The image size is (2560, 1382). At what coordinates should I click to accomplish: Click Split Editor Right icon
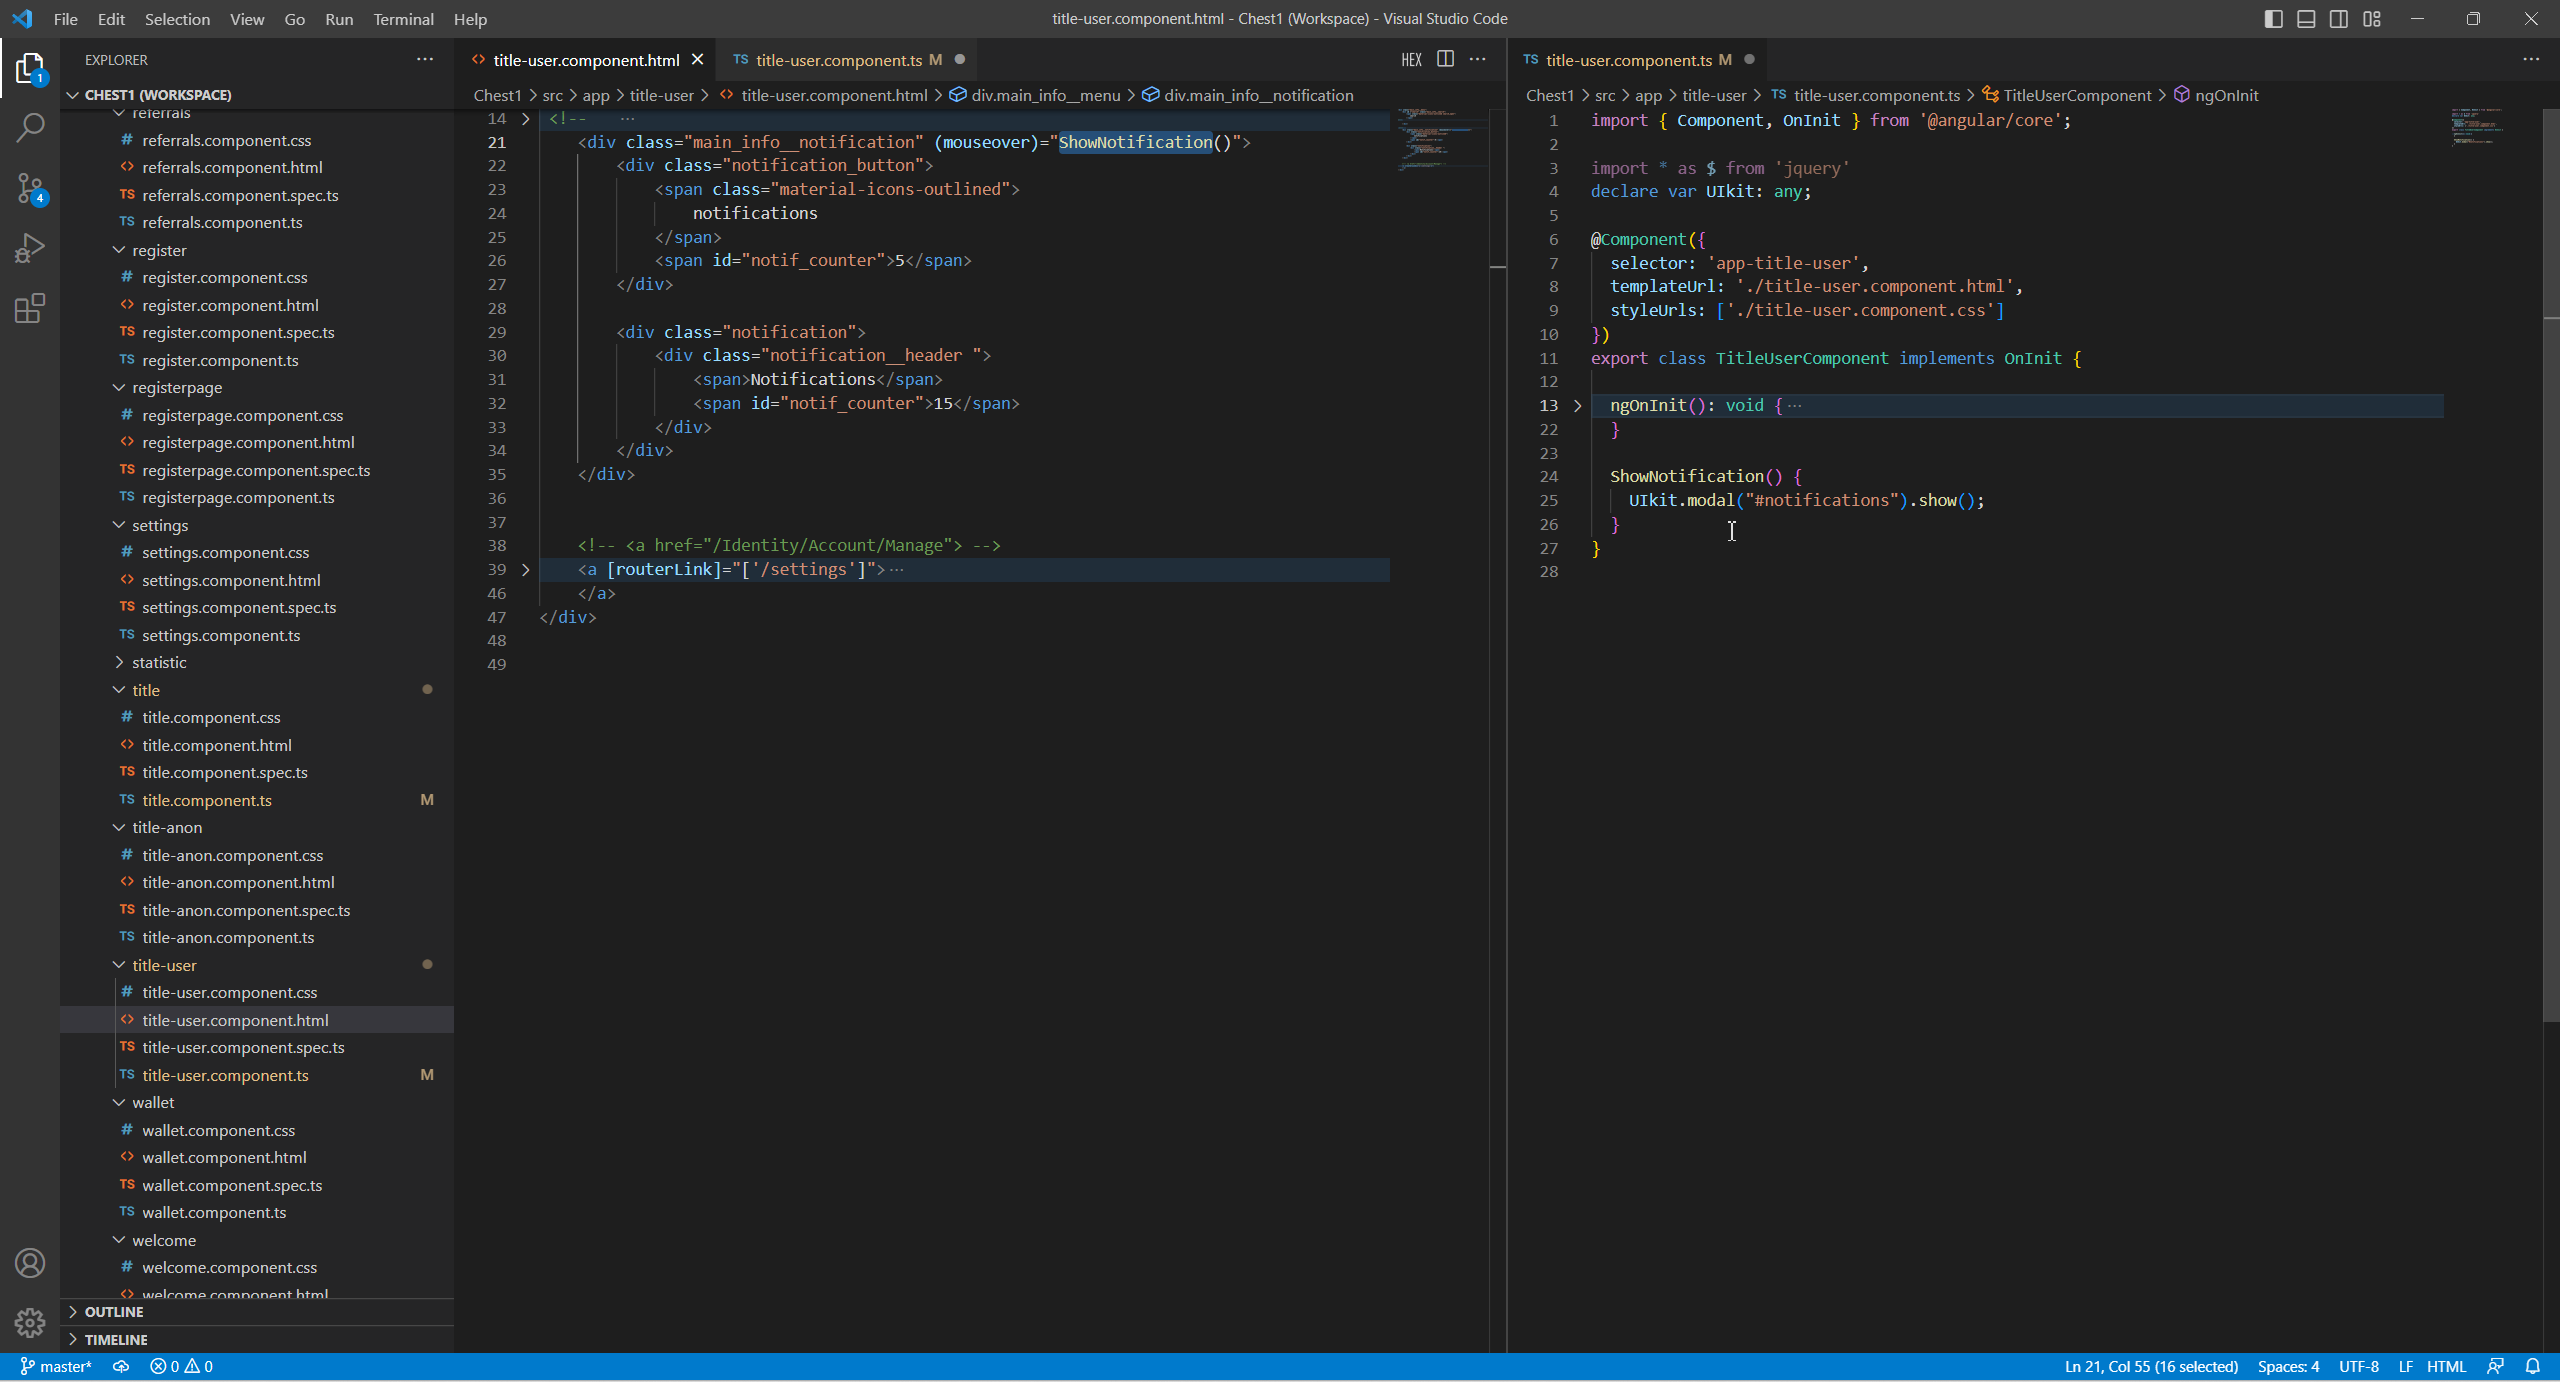tap(1445, 59)
